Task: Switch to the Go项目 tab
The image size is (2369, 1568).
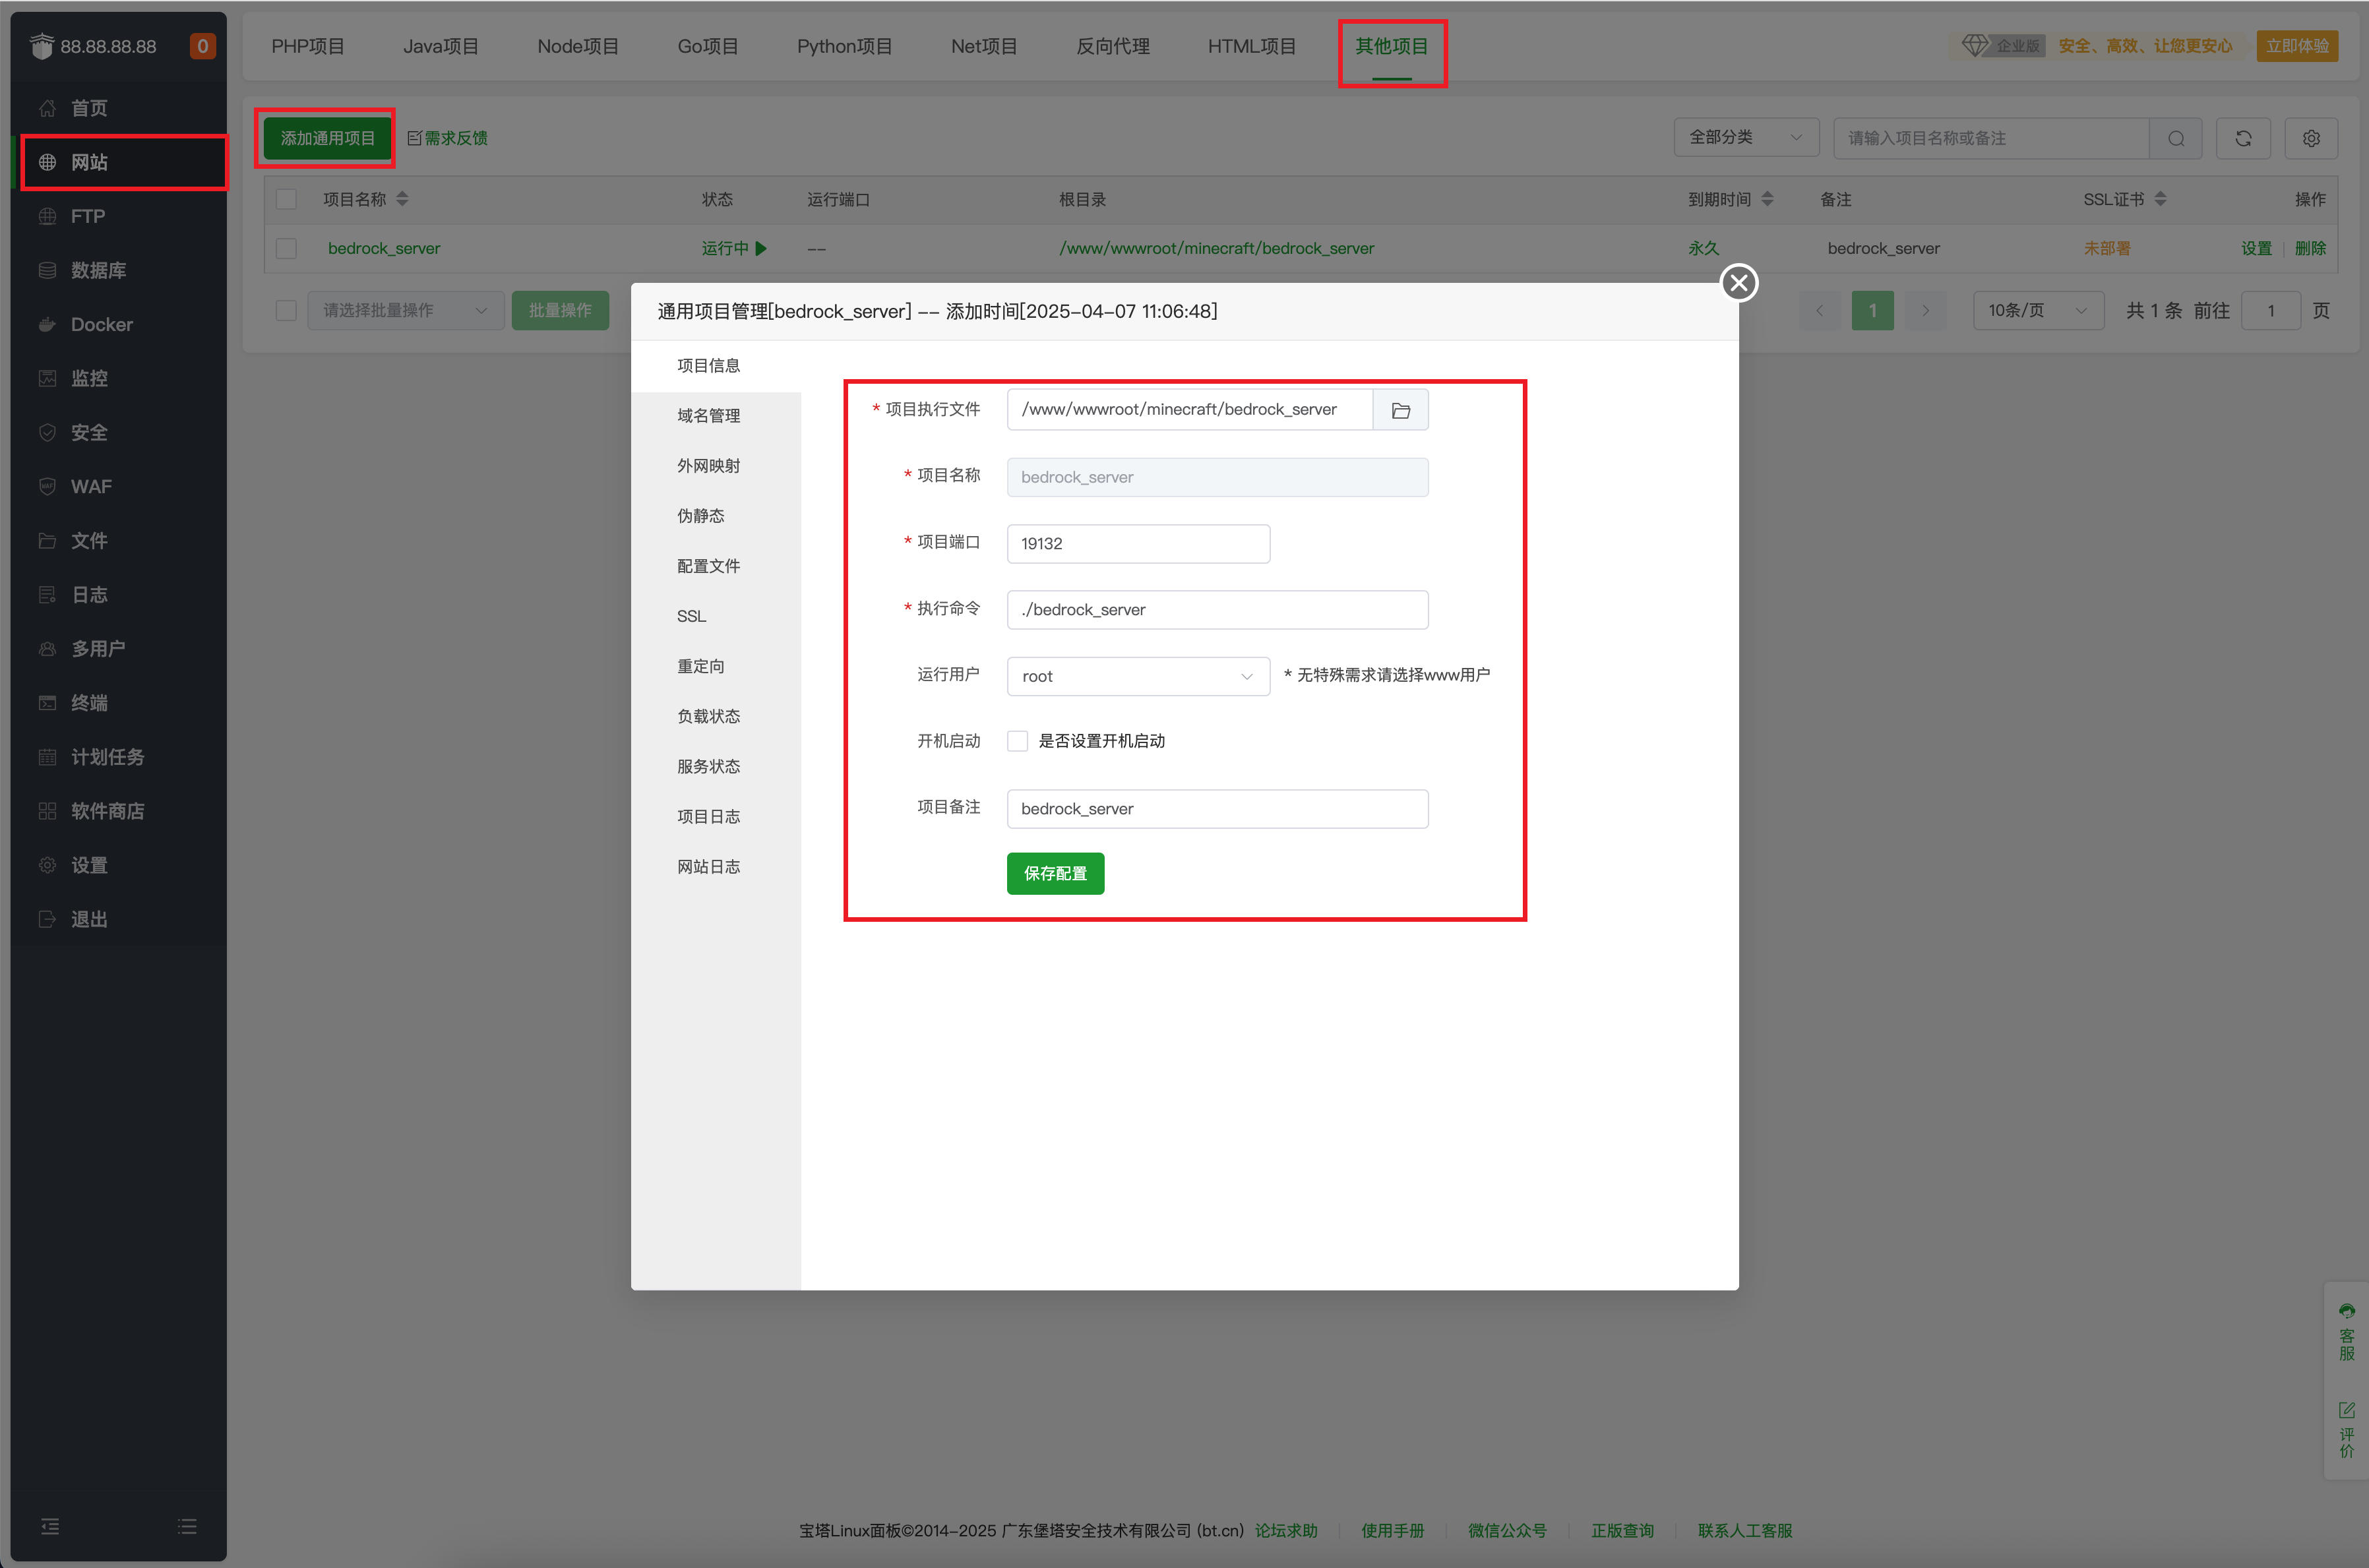Action: click(708, 46)
